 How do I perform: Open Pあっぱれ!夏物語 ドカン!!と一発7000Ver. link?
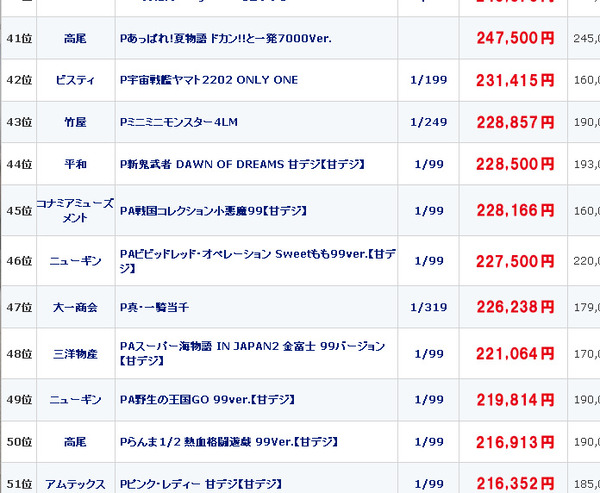pyautogui.click(x=225, y=38)
